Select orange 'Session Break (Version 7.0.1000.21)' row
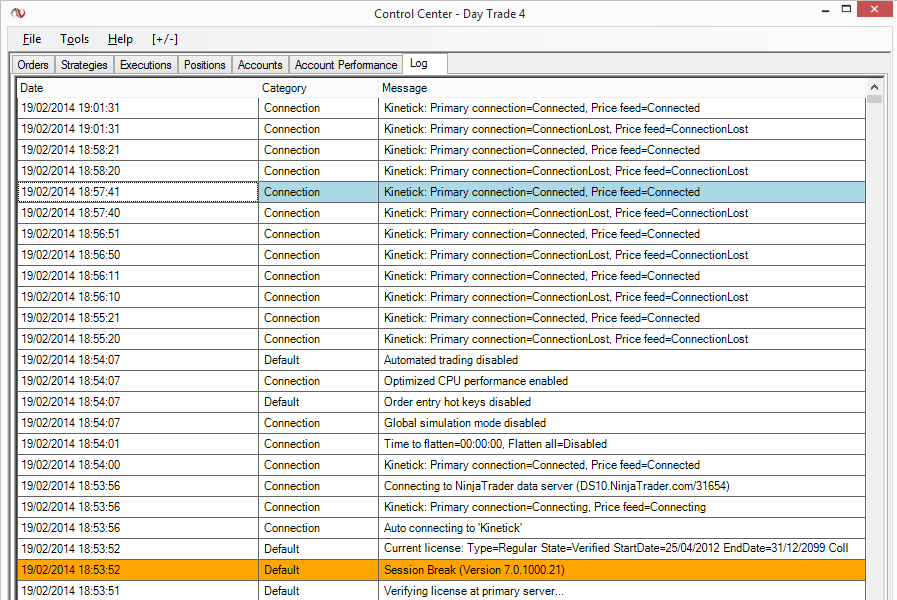 [x=441, y=570]
